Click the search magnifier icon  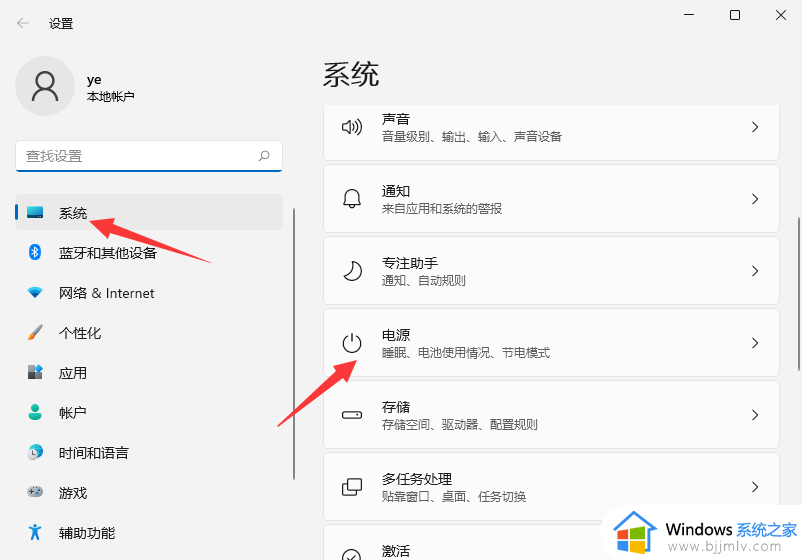(264, 155)
